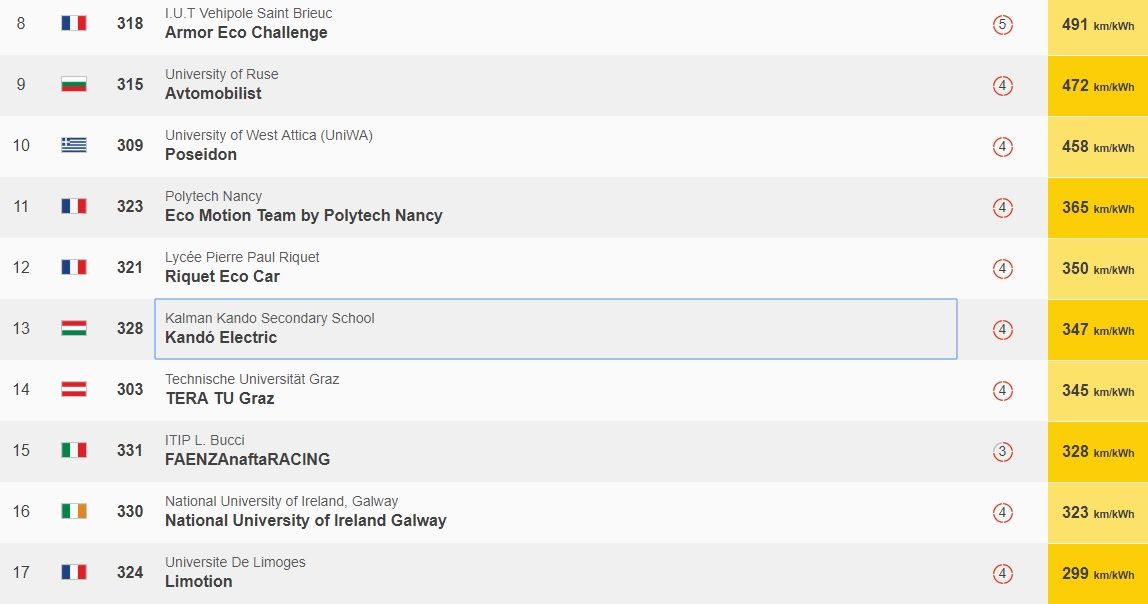Click rank number 10

21,145
